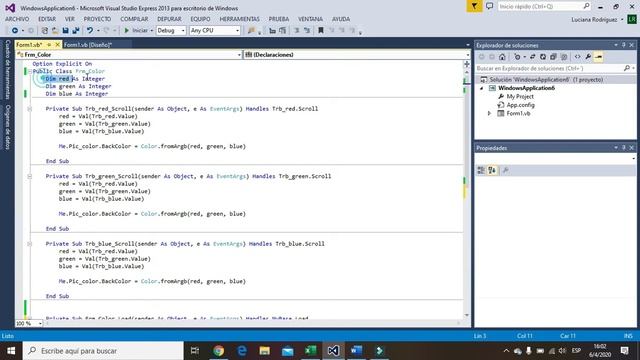Click the Save All toolbar icon
The height and width of the screenshot is (360, 640).
pos(76,31)
